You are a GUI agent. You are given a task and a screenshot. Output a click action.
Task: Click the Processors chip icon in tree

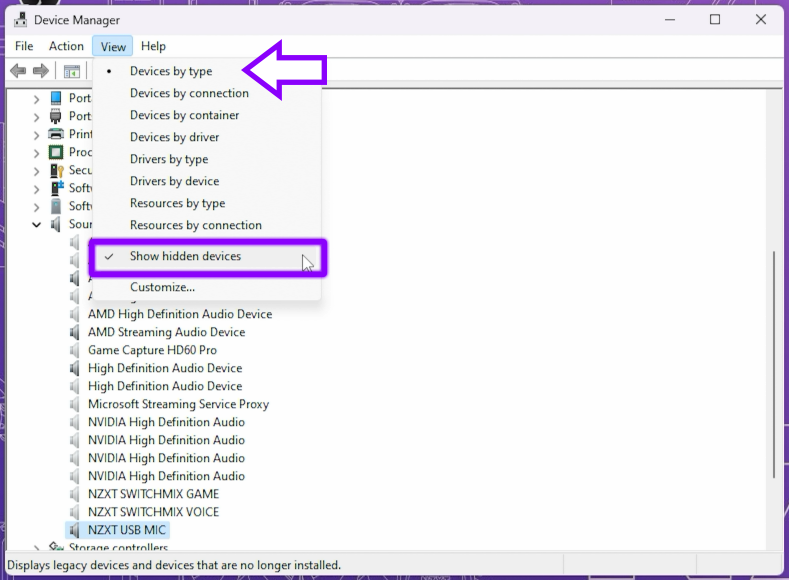[x=56, y=152]
